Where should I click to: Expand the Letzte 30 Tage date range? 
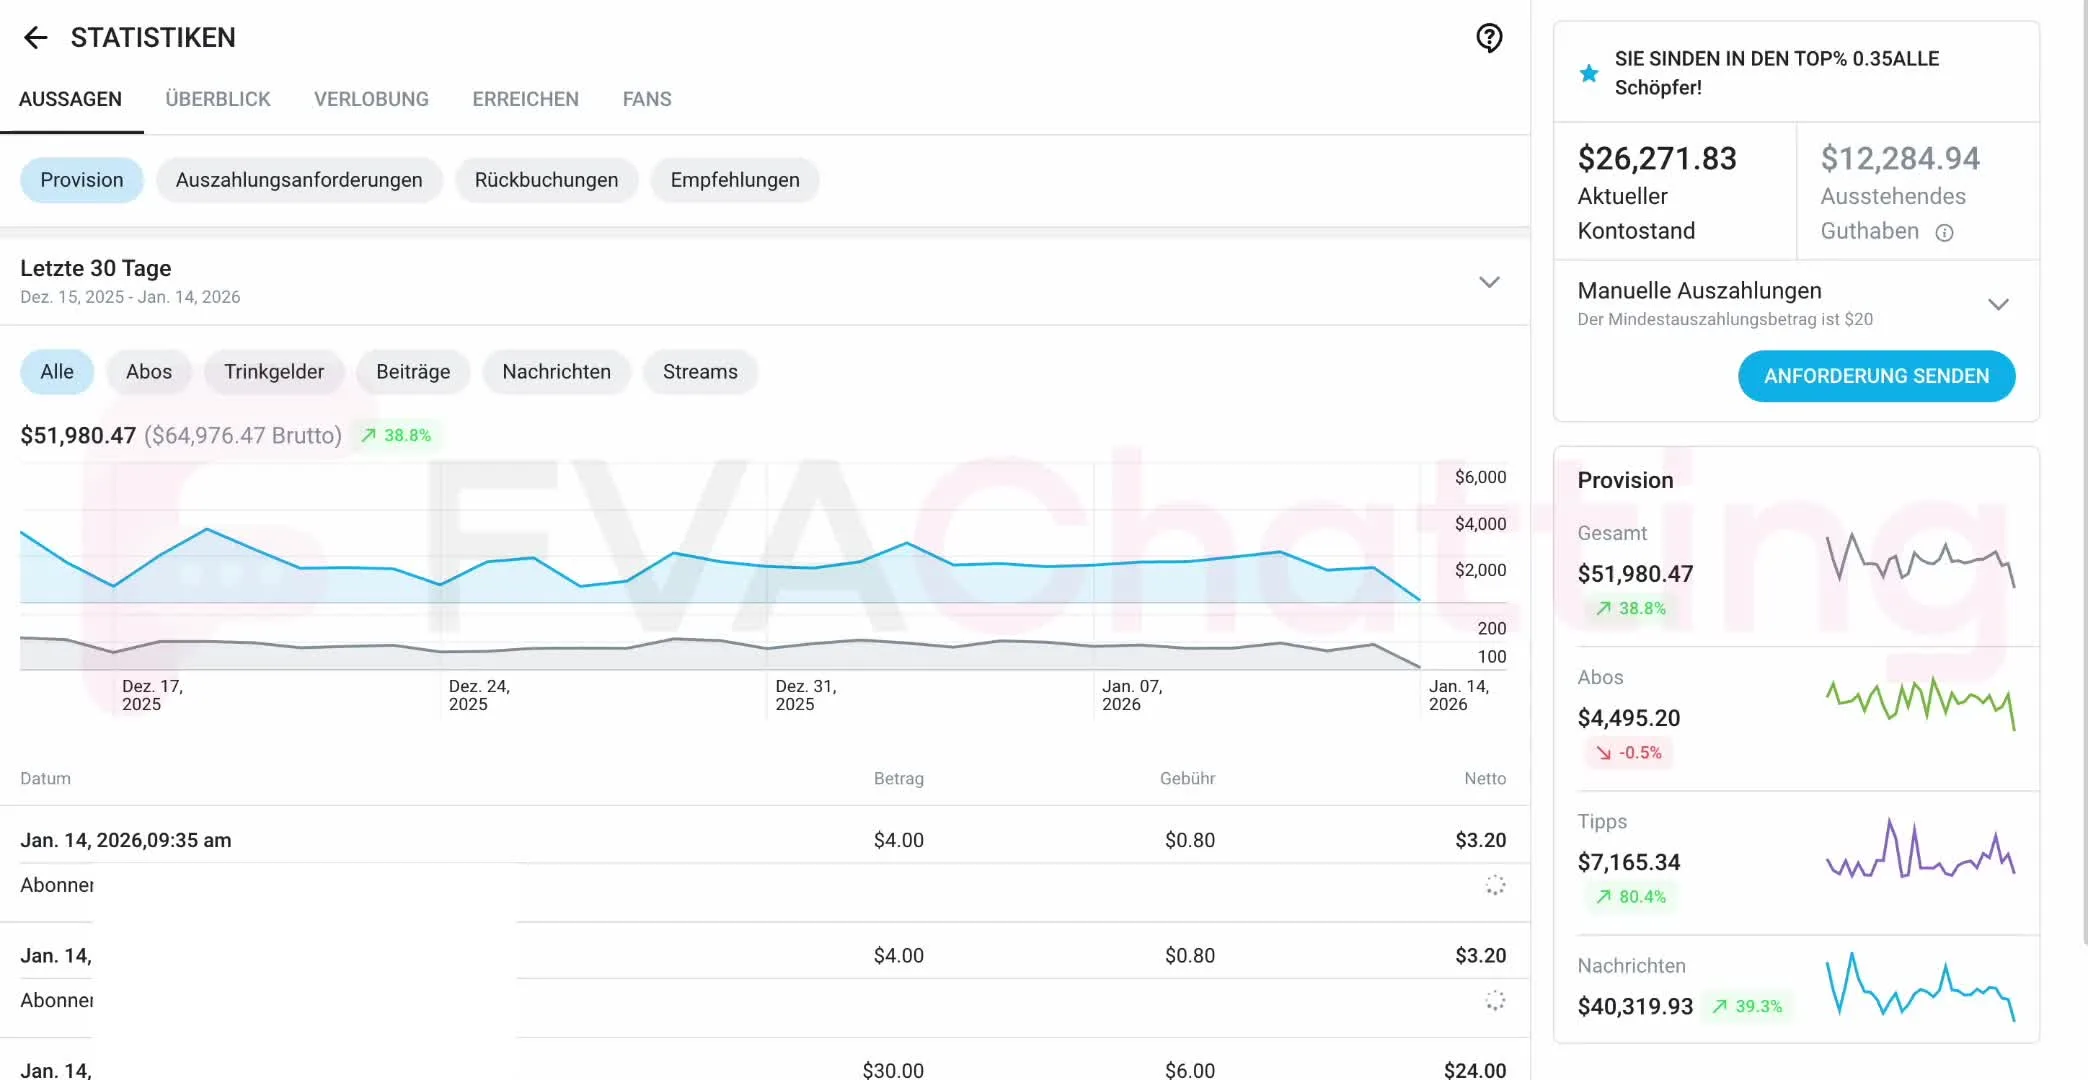pyautogui.click(x=1488, y=282)
